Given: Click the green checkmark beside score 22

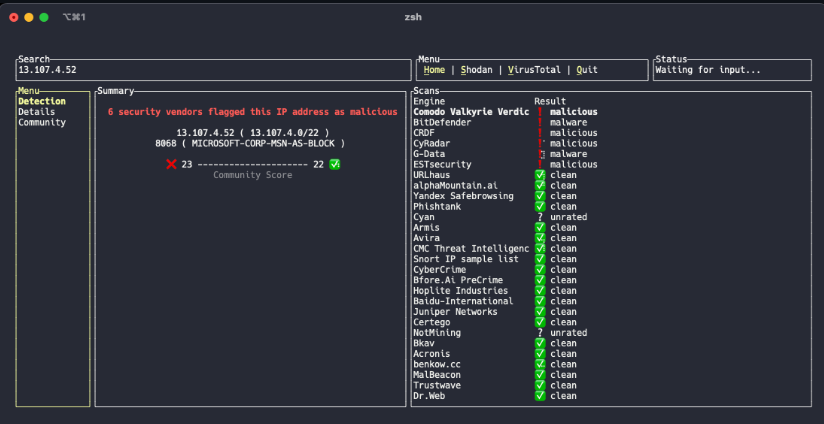Looking at the screenshot, I should 335,165.
